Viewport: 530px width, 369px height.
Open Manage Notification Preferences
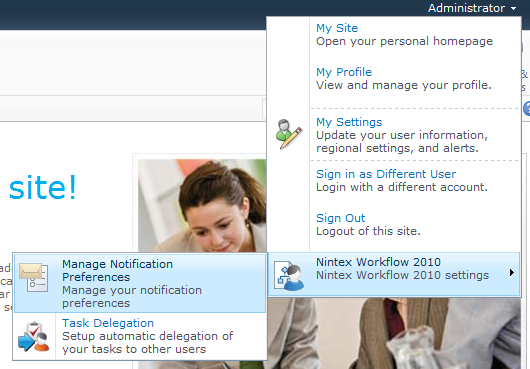tap(140, 283)
